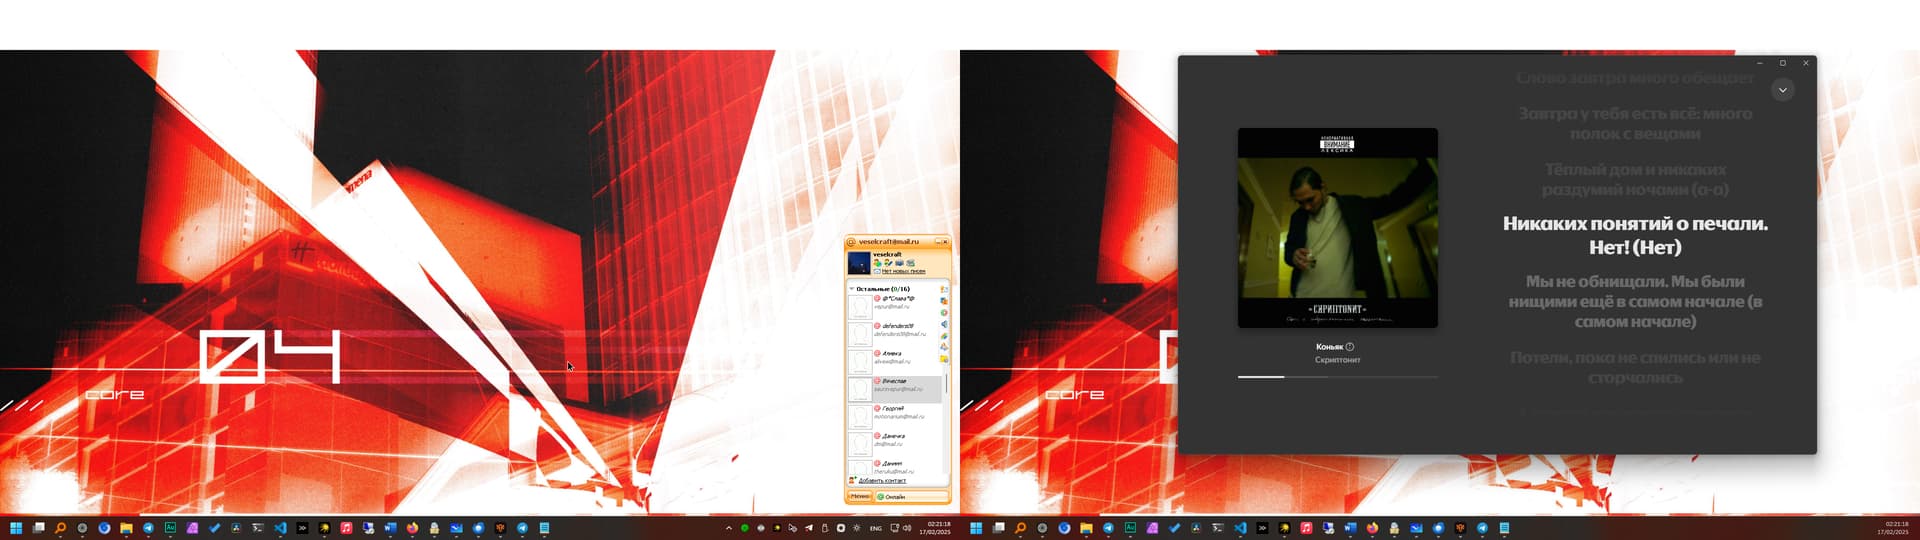This screenshot has height=540, width=1920.
Task: Collapse the lyrics view with the chevron button
Action: point(1782,90)
